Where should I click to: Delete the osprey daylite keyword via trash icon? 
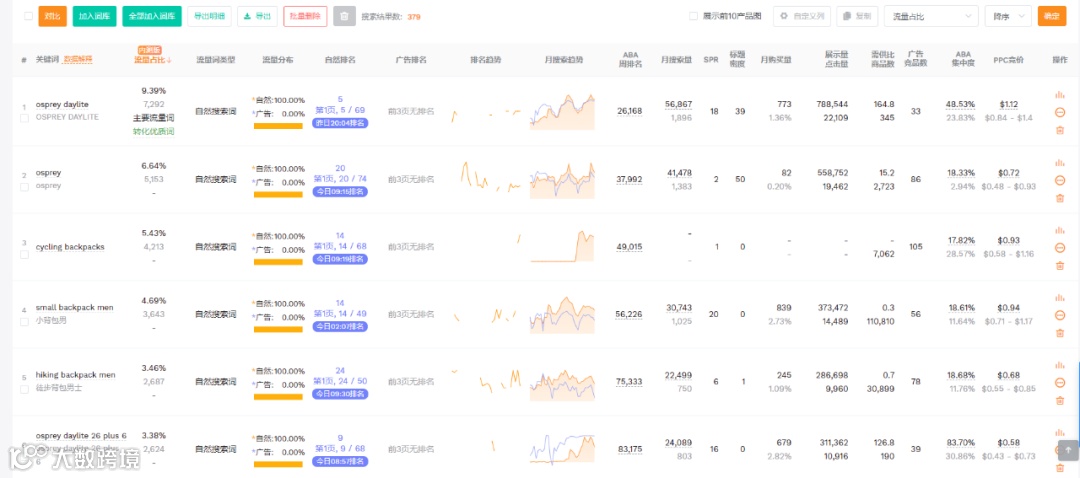coord(1059,130)
